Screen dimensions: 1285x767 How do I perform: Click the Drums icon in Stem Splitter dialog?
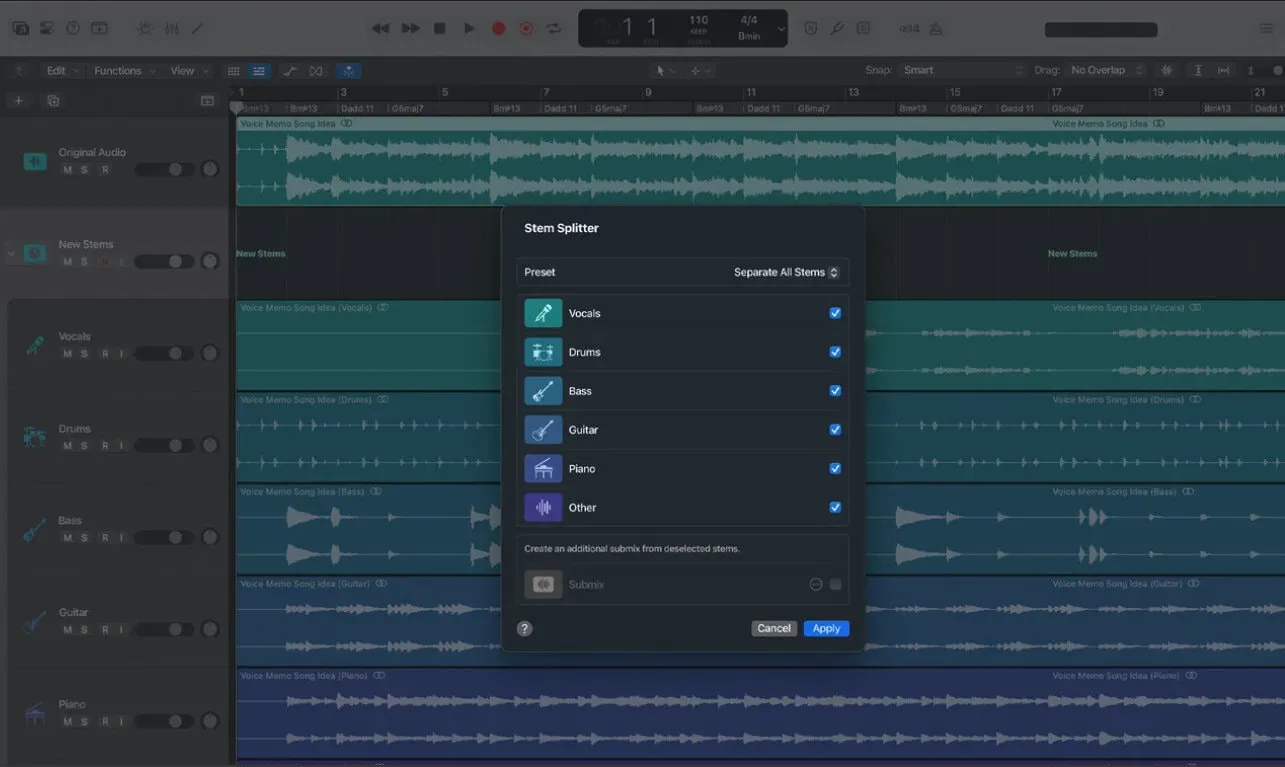click(x=543, y=352)
